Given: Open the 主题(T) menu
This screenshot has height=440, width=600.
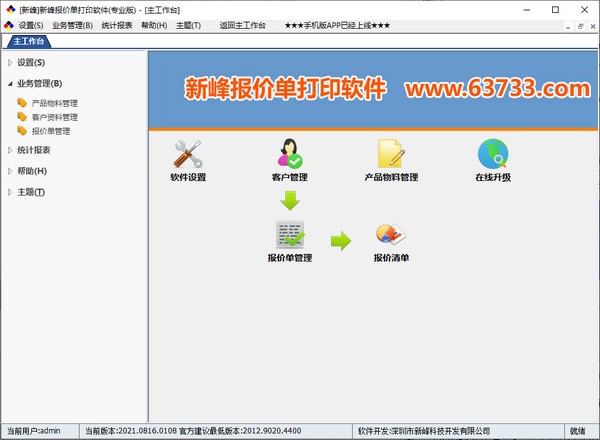Looking at the screenshot, I should pos(188,26).
